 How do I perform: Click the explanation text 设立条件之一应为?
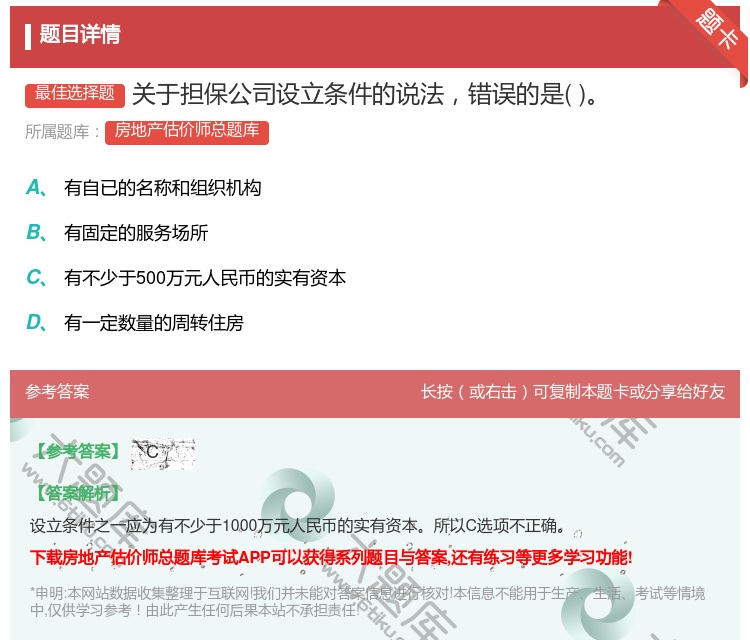point(297,526)
